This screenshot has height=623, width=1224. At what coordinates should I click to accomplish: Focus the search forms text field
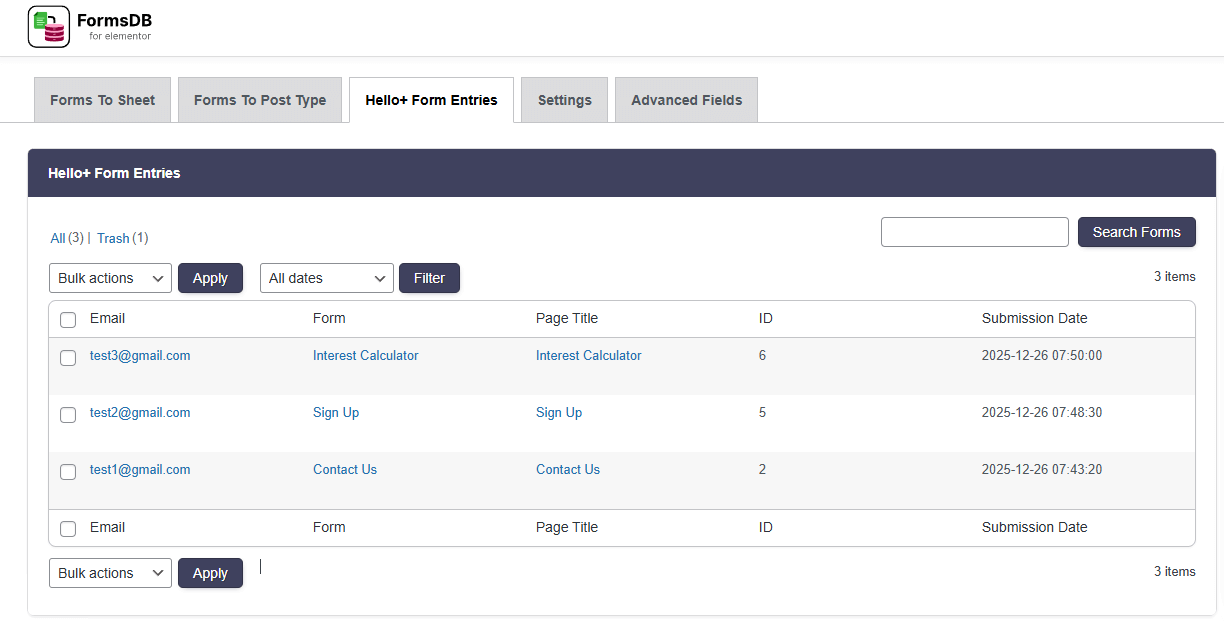[x=974, y=232]
